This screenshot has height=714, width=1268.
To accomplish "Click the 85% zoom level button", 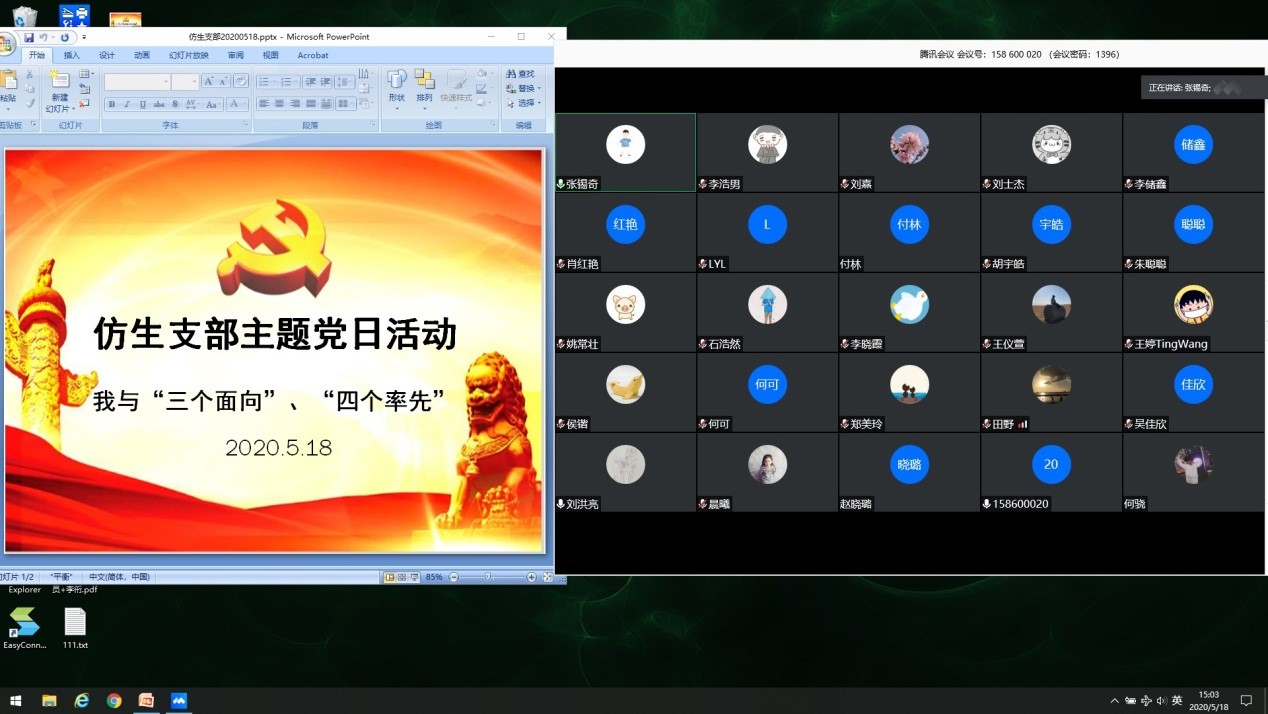I will click(x=434, y=577).
